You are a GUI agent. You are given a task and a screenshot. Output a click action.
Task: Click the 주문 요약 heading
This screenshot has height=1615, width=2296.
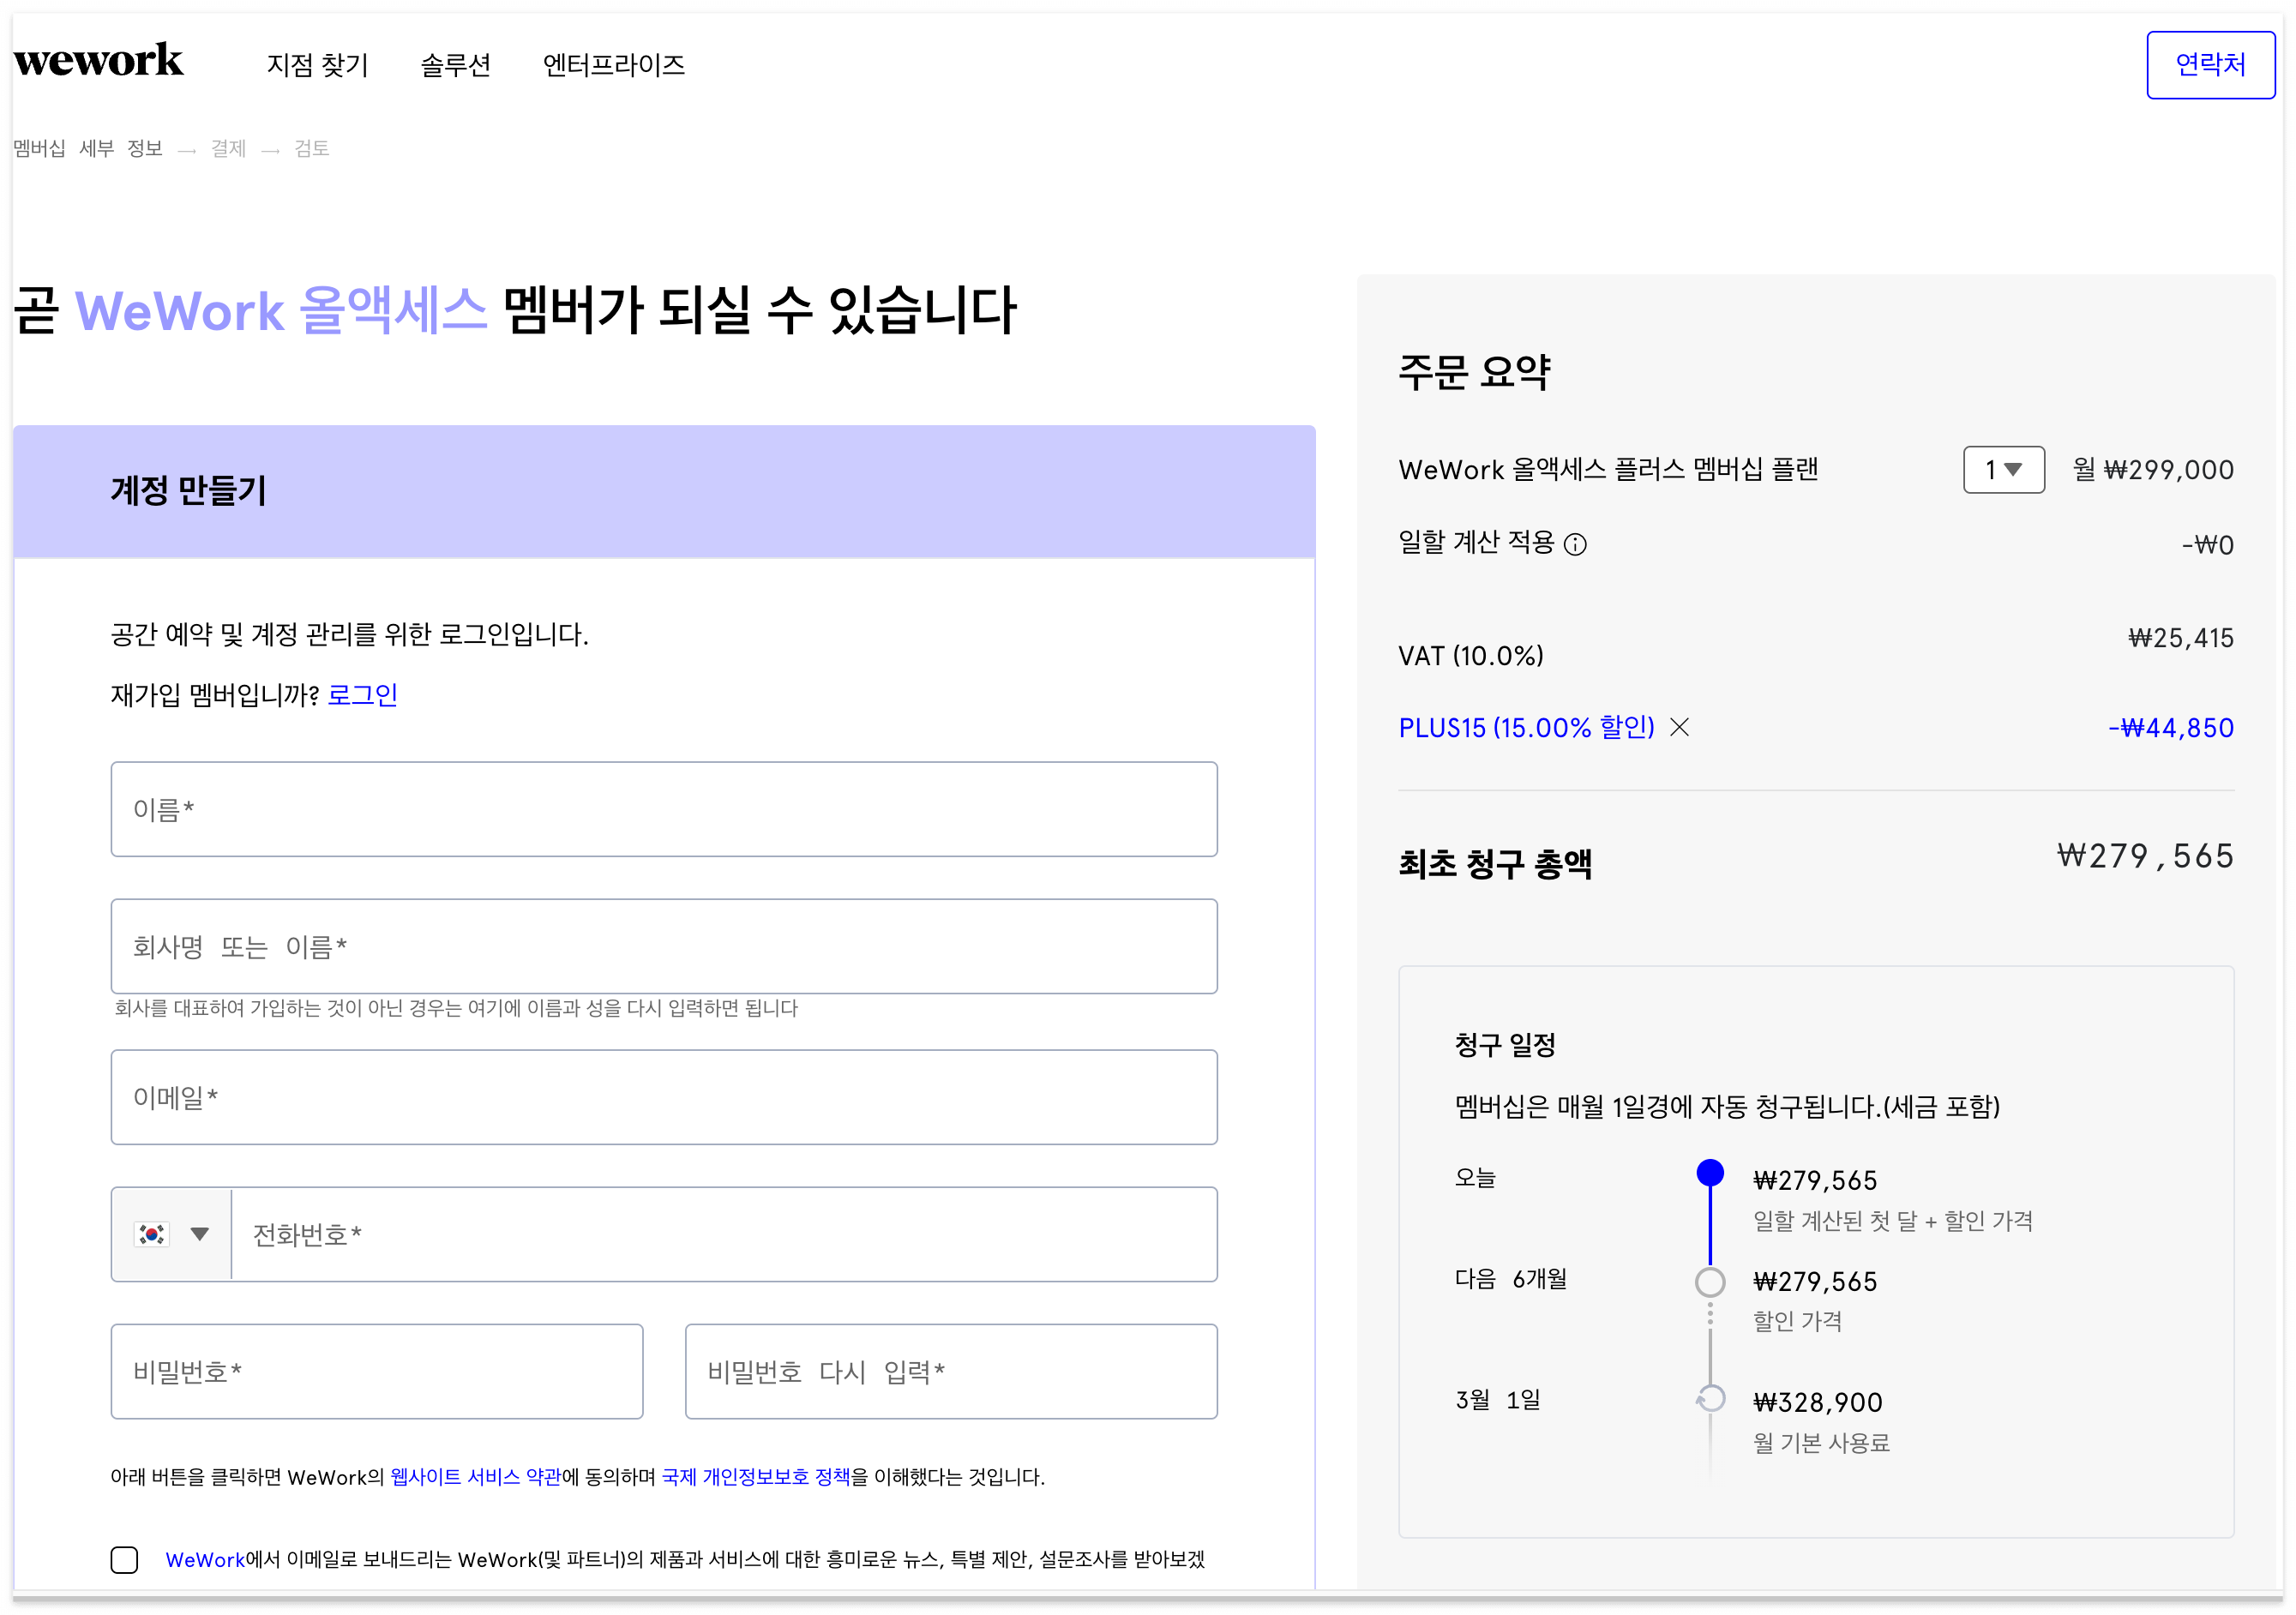click(1474, 372)
